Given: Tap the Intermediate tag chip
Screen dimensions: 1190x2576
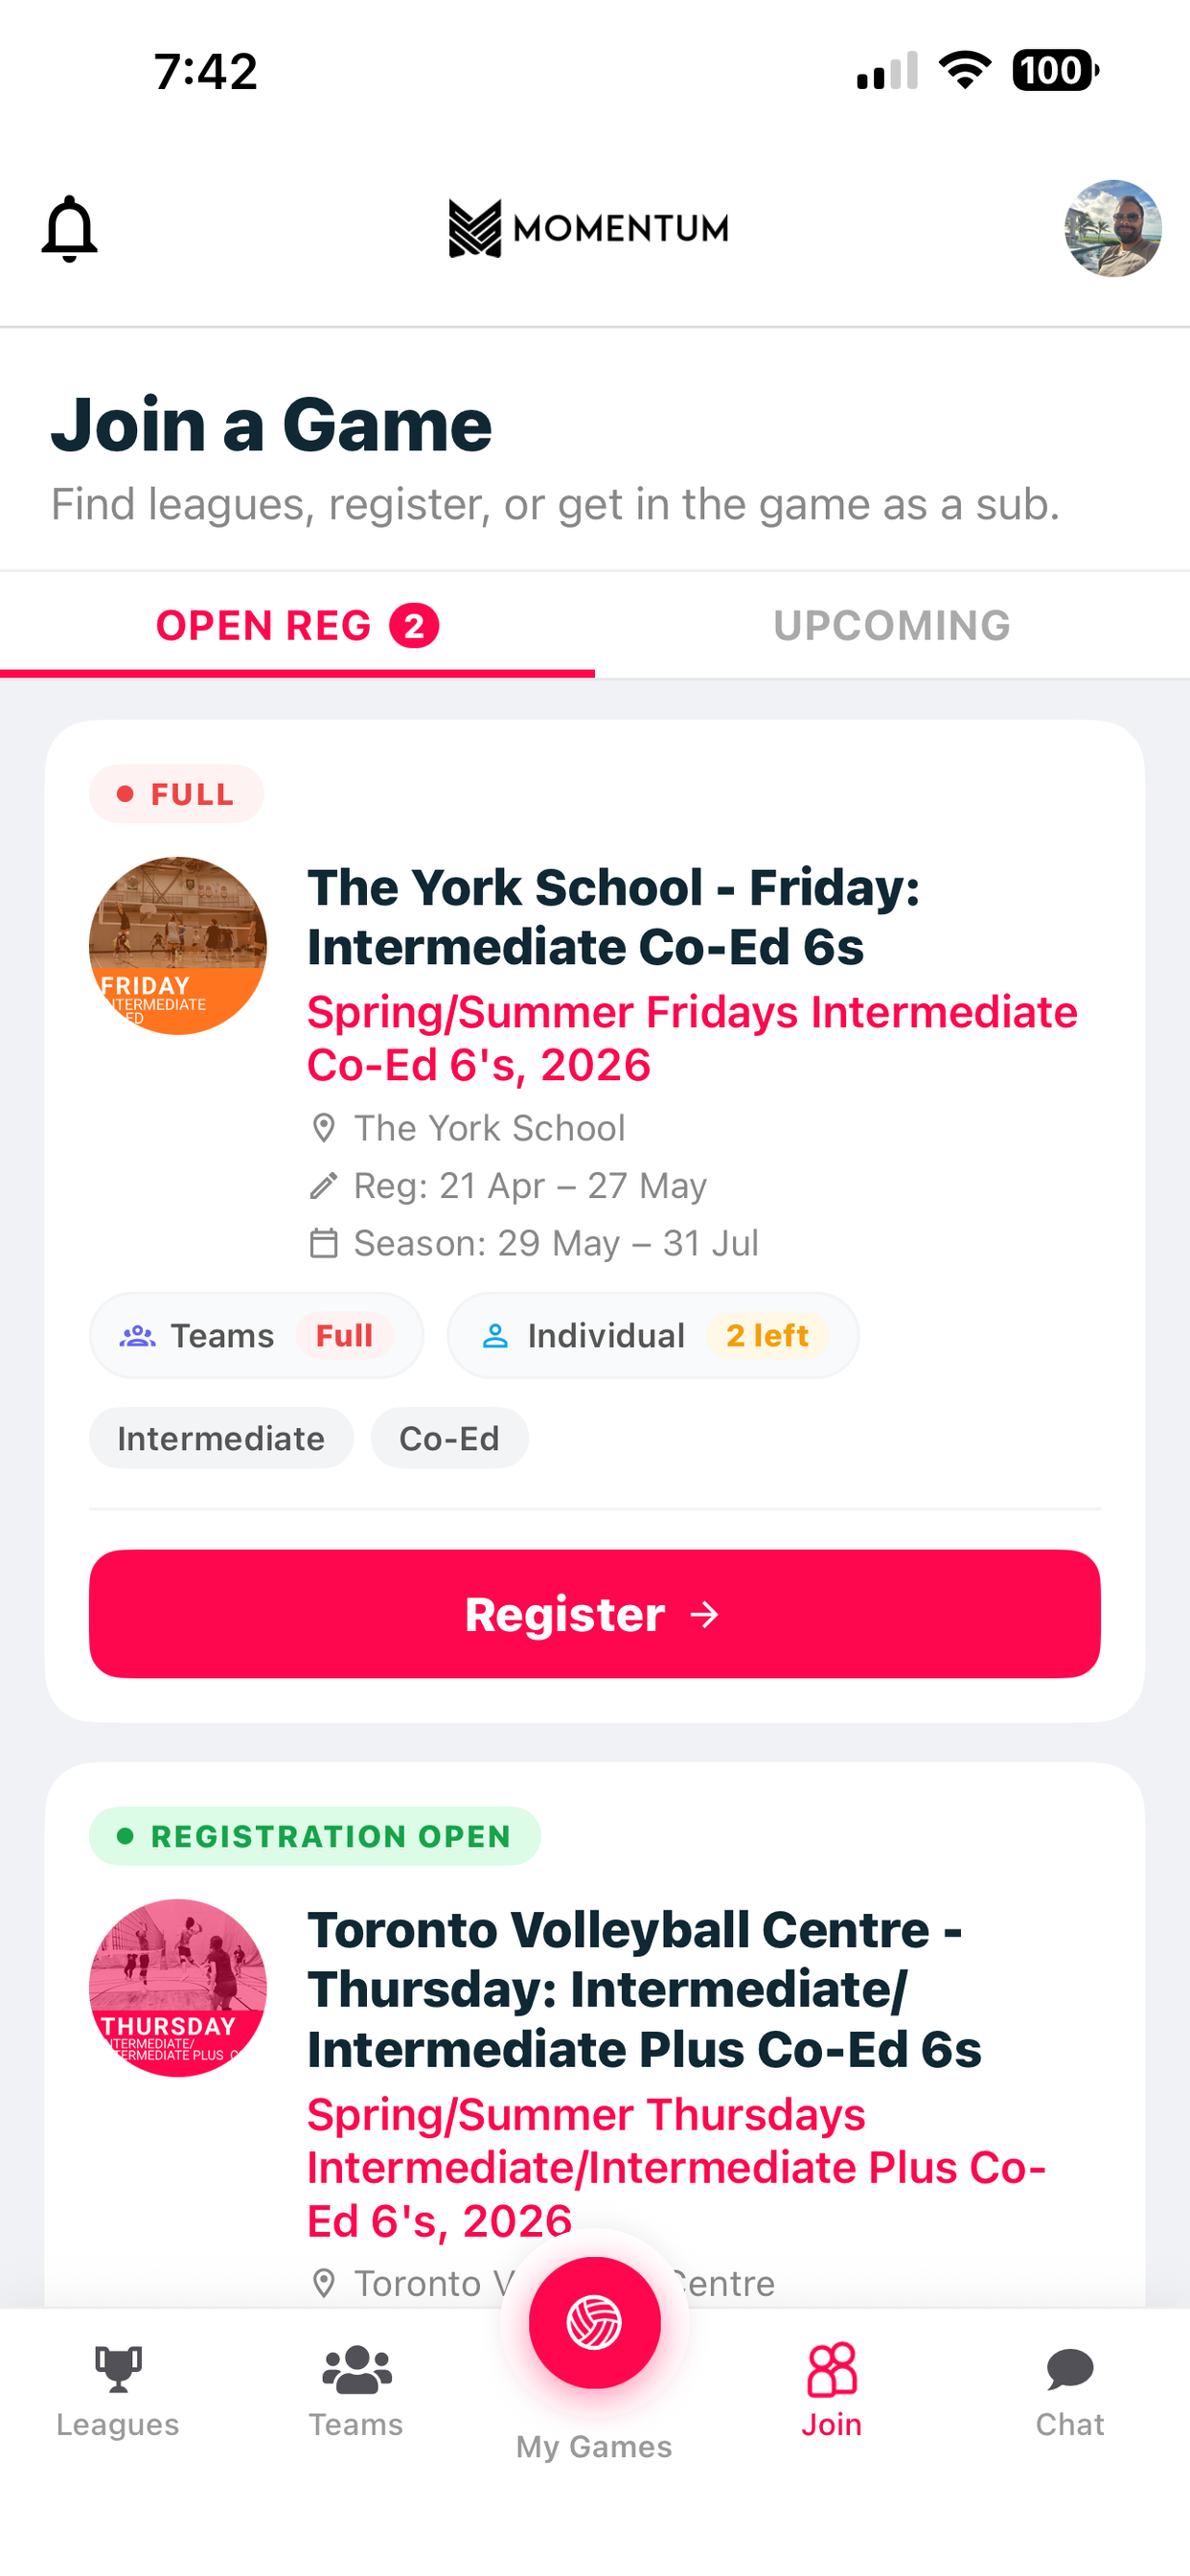Looking at the screenshot, I should pos(221,1438).
